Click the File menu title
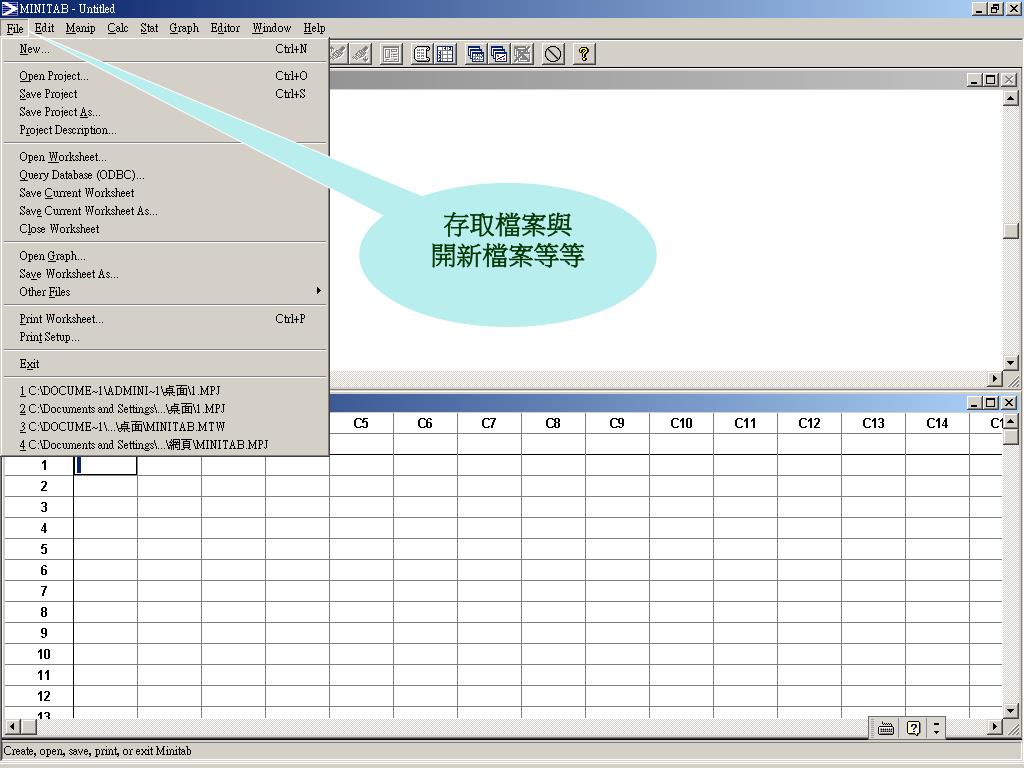This screenshot has height=768, width=1024. click(15, 28)
